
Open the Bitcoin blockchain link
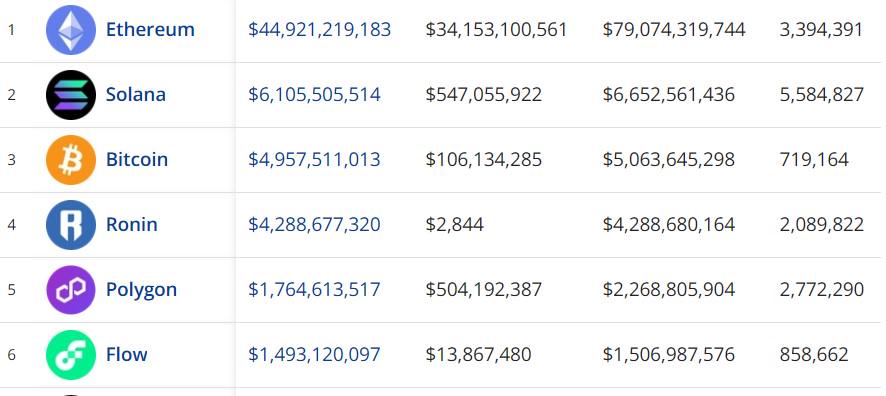click(x=137, y=159)
